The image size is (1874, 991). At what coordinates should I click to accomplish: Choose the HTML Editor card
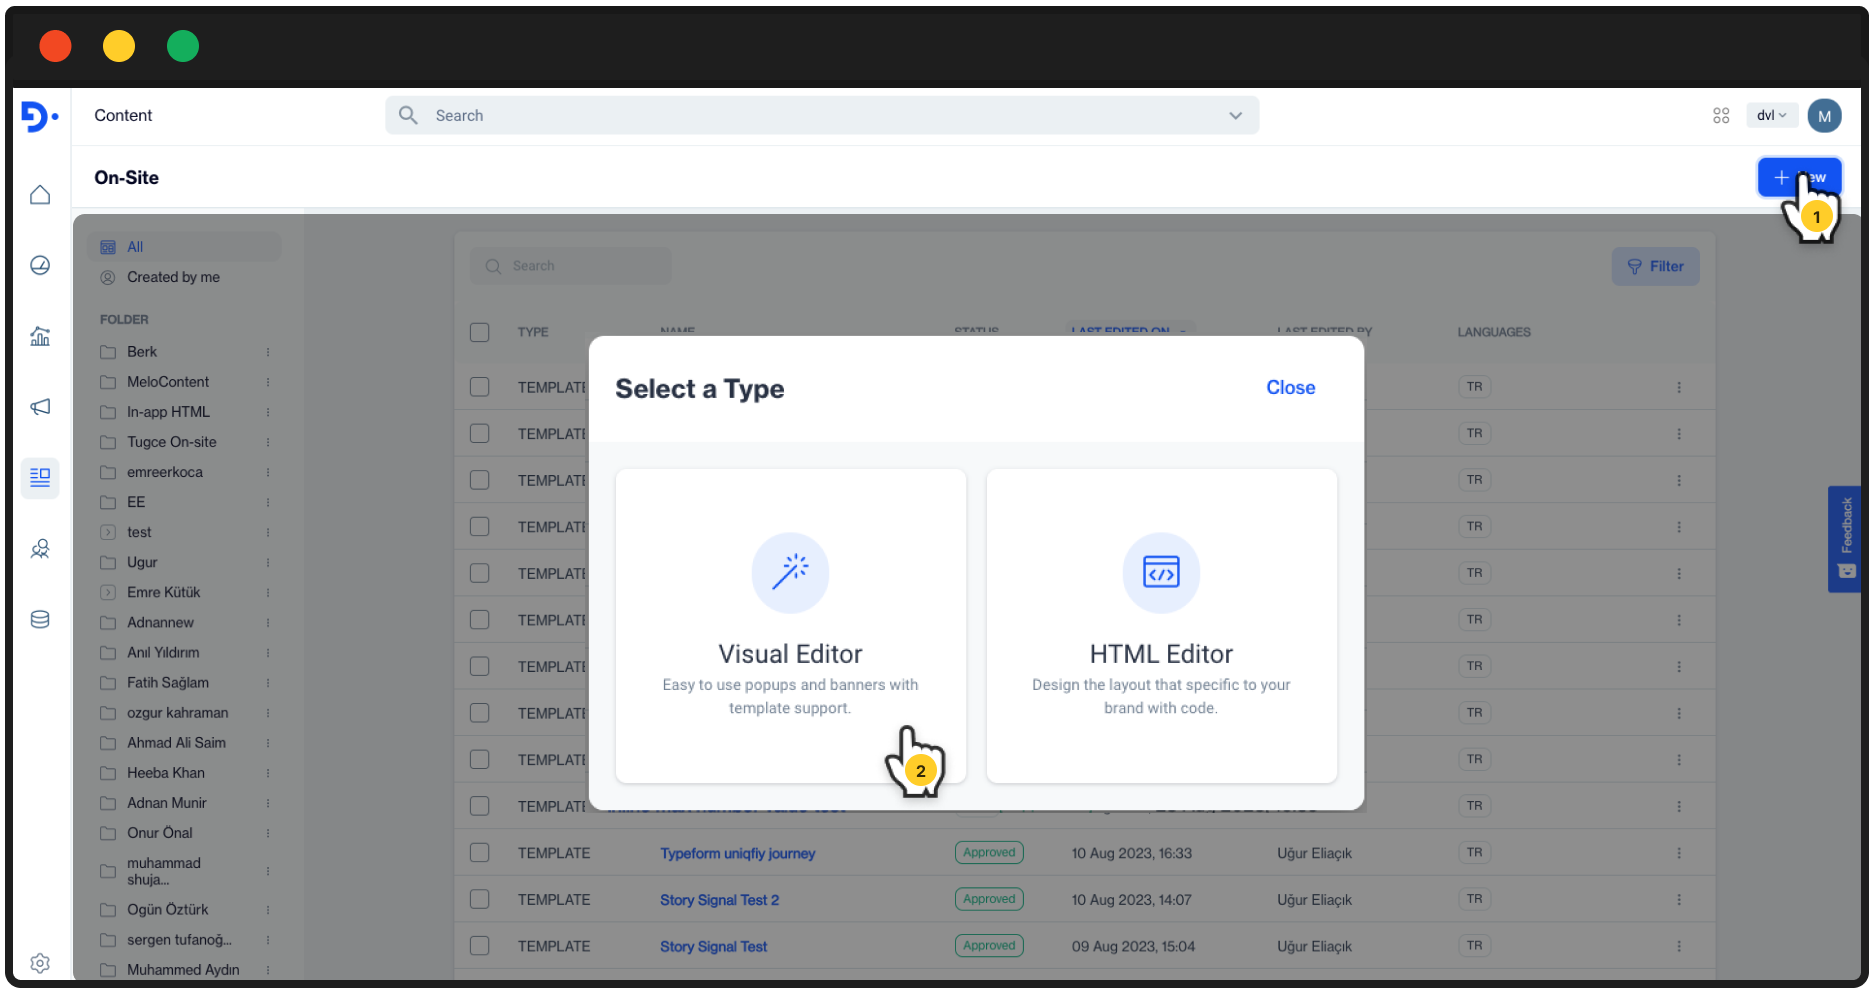[x=1162, y=626]
